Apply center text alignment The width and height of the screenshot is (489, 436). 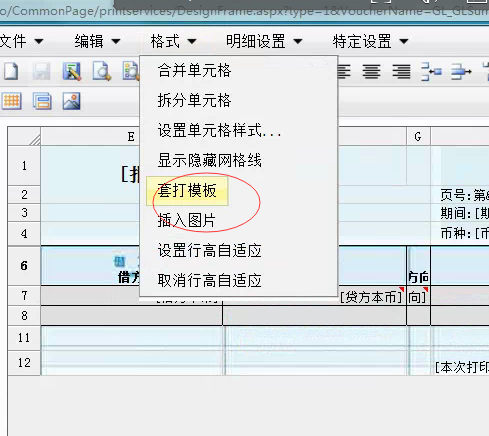[371, 71]
